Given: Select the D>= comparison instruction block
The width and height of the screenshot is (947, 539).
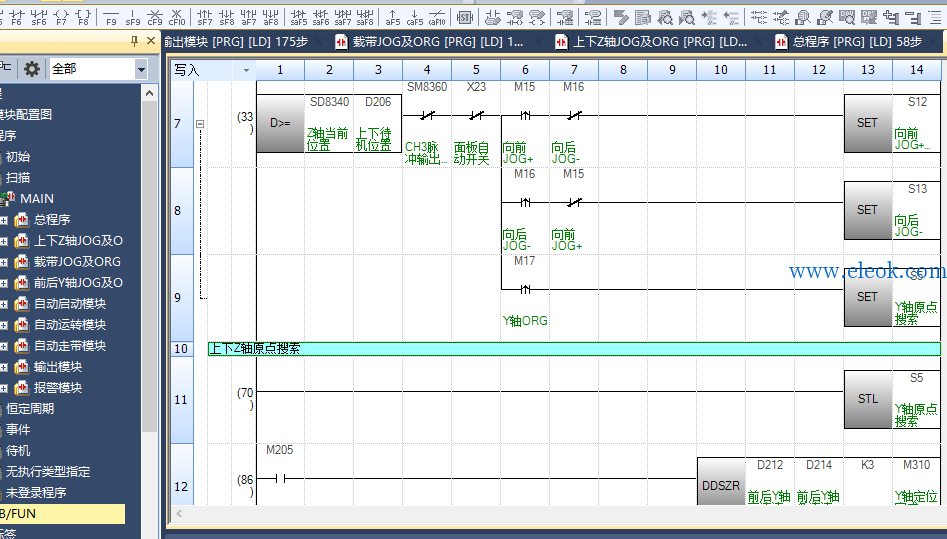Looking at the screenshot, I should click(x=280, y=123).
